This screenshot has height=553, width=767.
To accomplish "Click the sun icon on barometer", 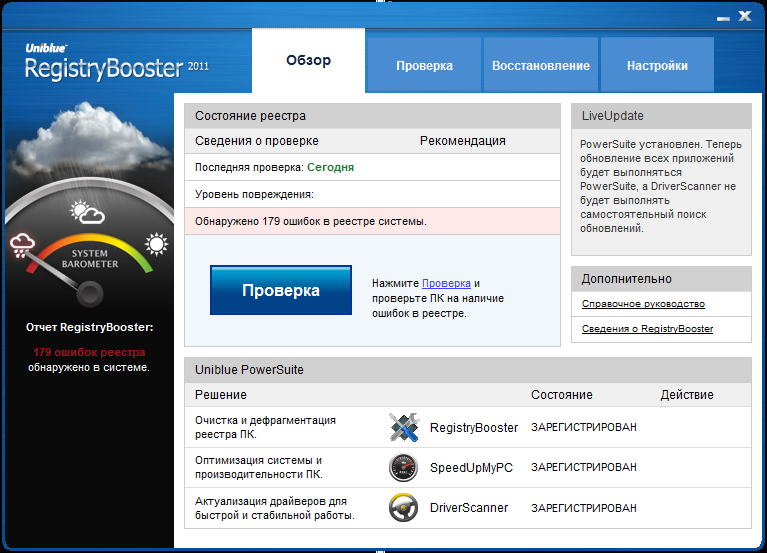I will pos(156,244).
